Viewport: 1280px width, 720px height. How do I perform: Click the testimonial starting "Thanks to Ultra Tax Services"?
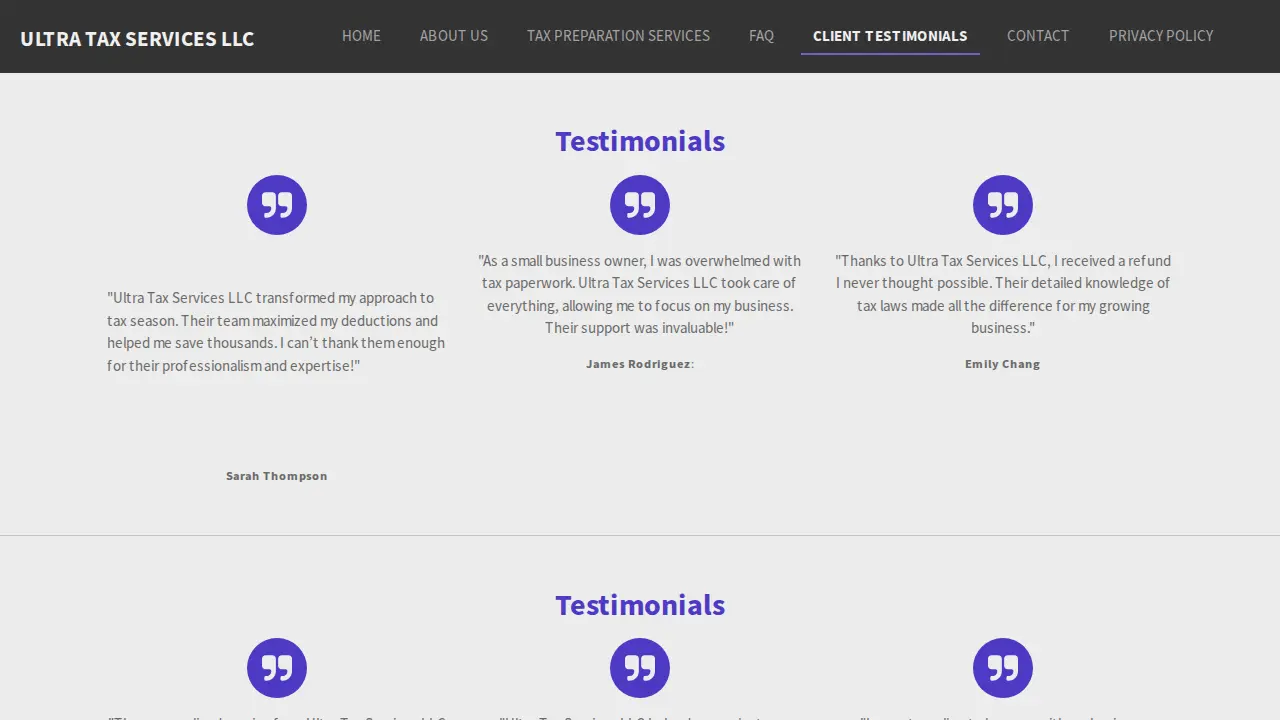click(x=1003, y=294)
